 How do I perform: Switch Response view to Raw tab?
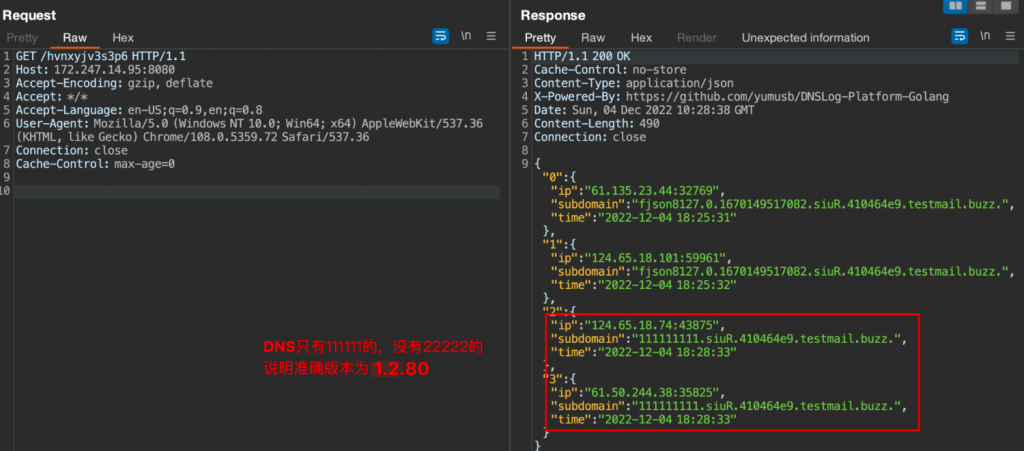coord(593,38)
